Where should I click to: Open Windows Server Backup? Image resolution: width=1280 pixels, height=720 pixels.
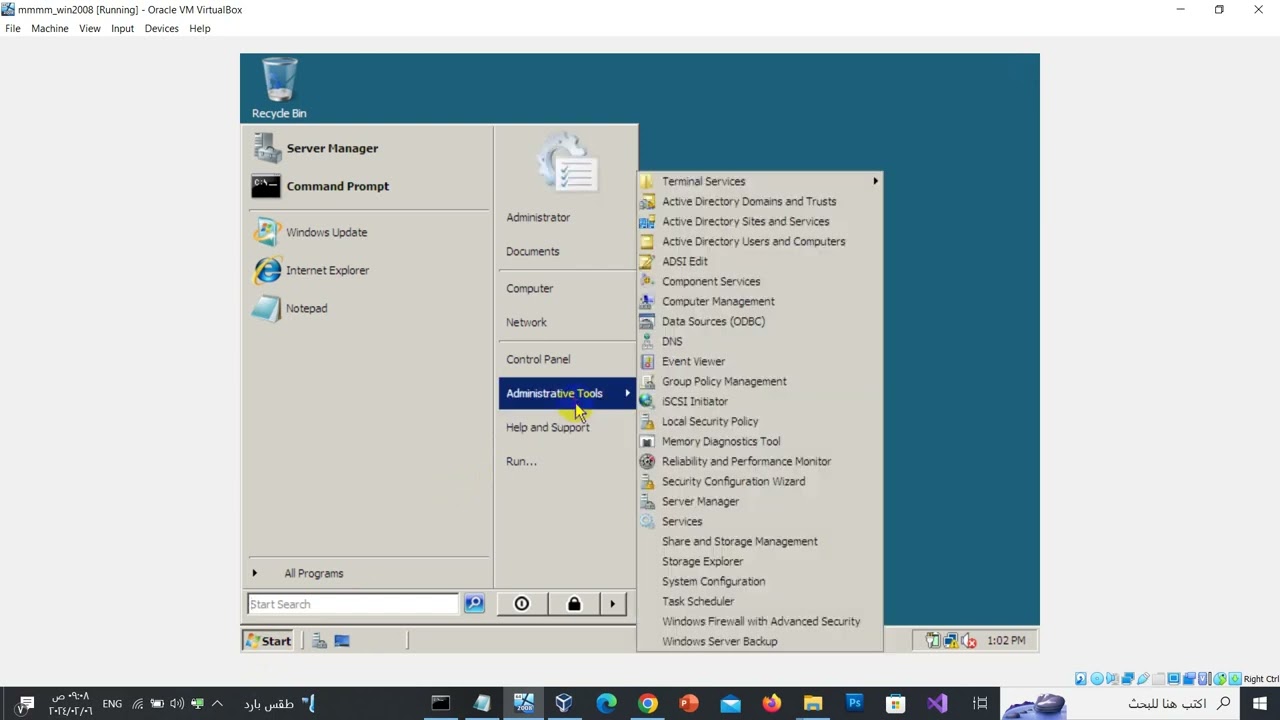pos(760,641)
